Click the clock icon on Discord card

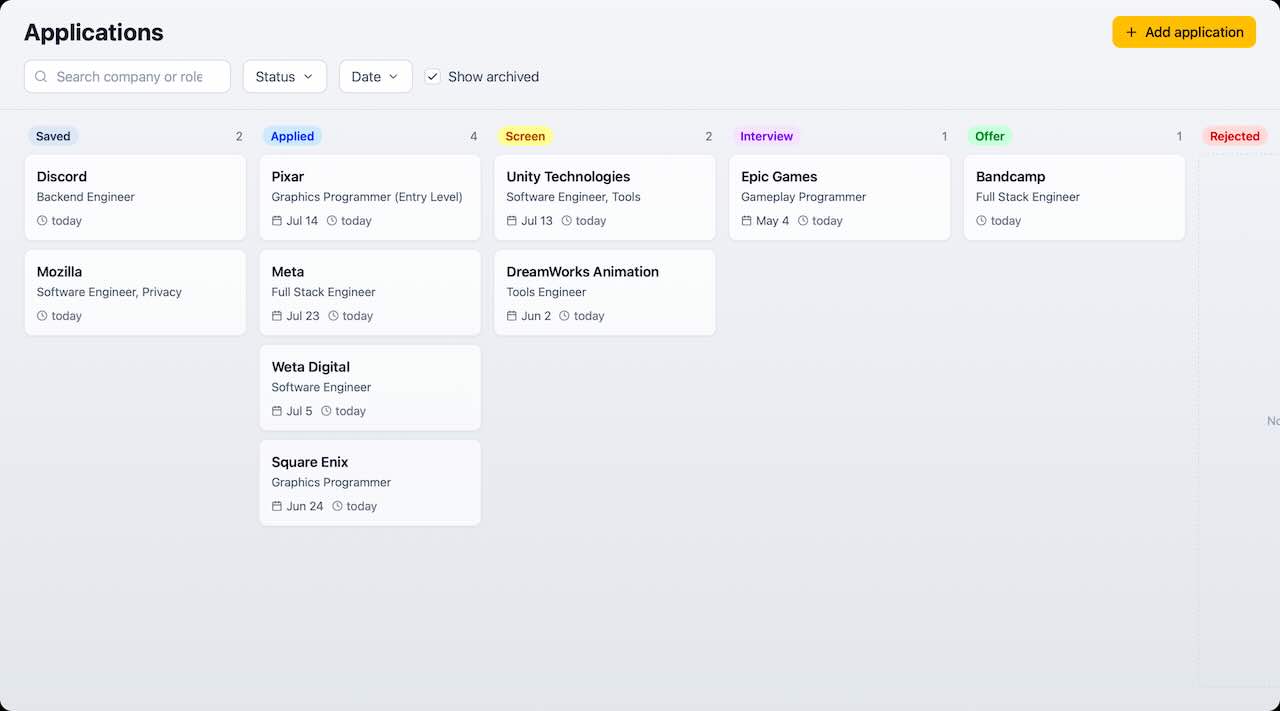coord(42,221)
